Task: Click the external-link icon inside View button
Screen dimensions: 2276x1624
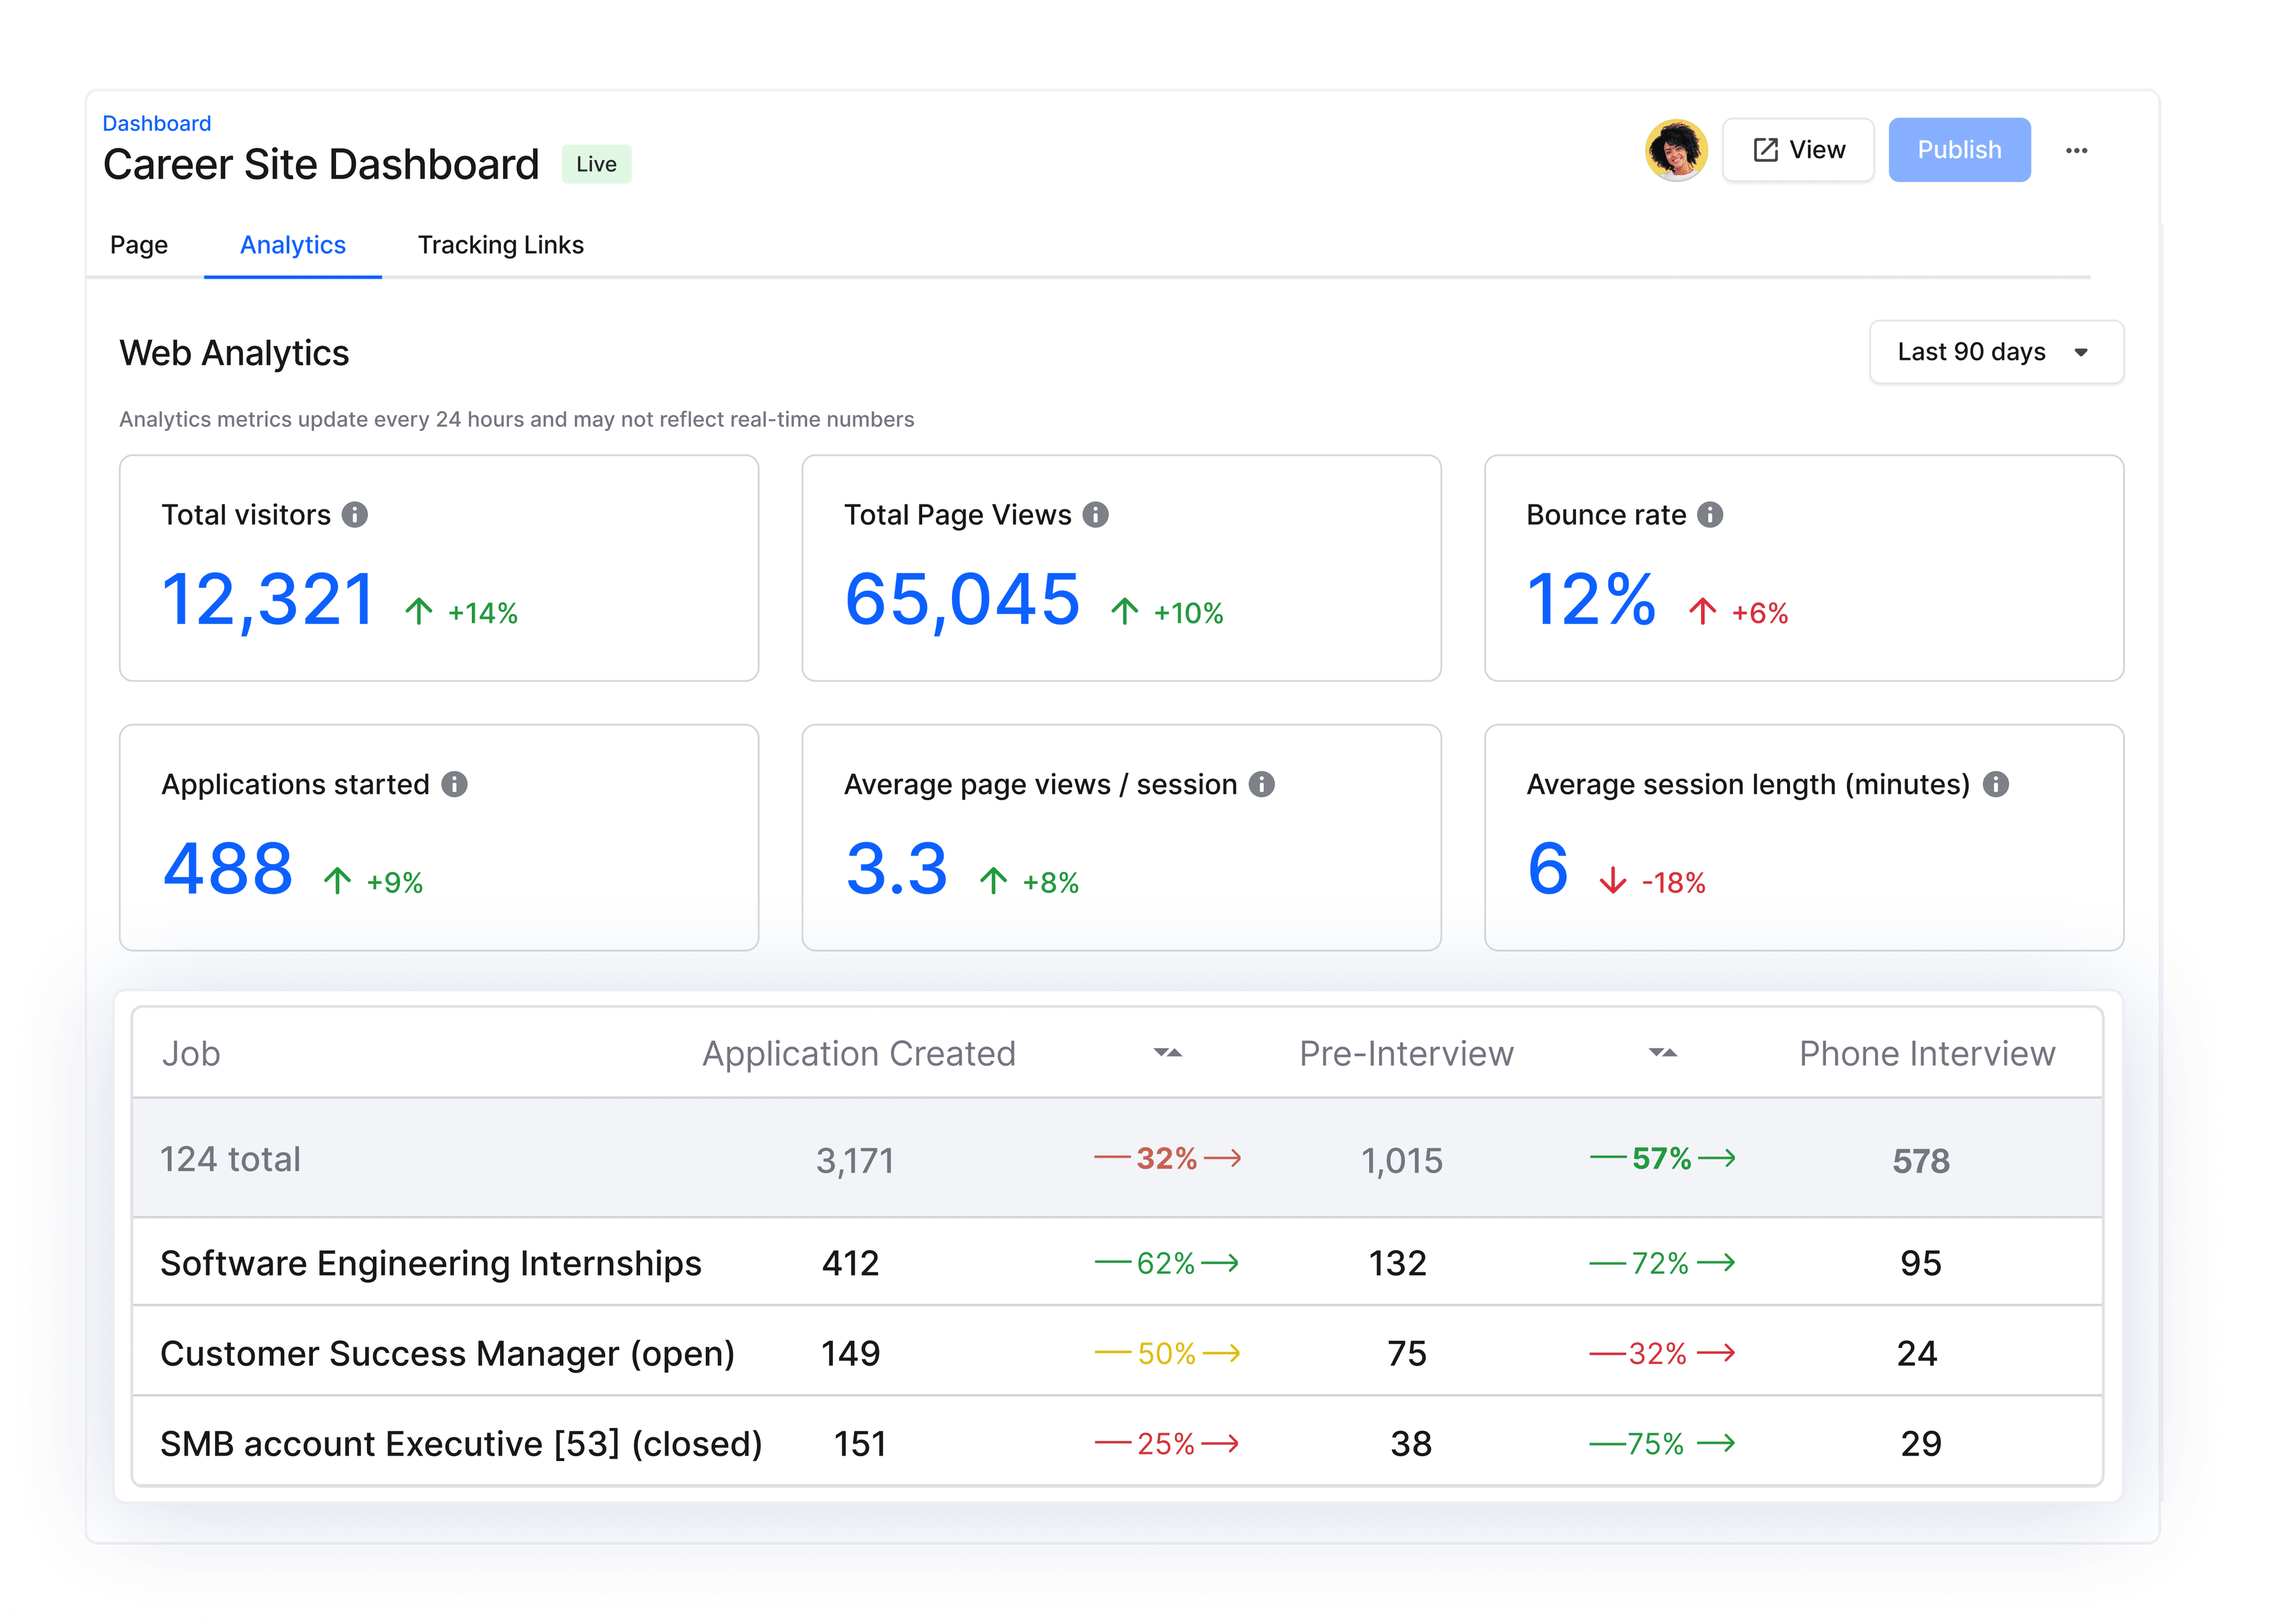Action: [1766, 149]
